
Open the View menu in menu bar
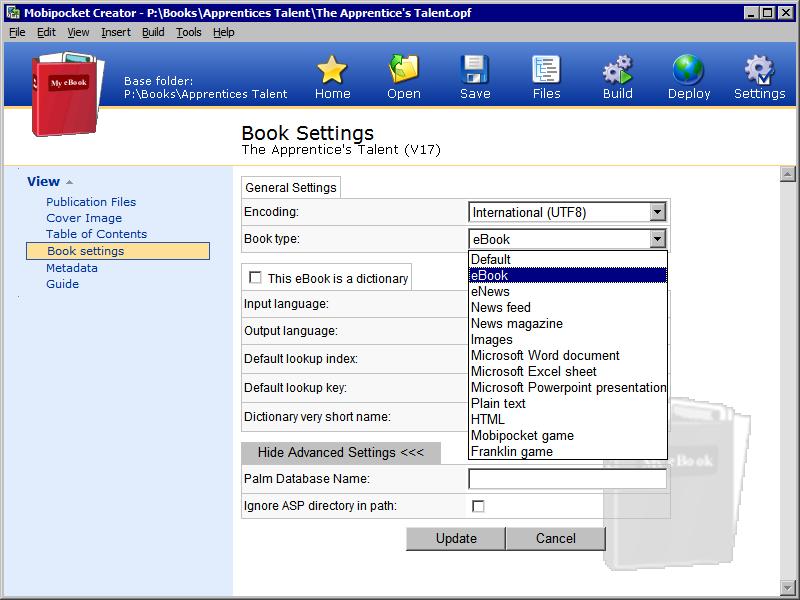(78, 32)
